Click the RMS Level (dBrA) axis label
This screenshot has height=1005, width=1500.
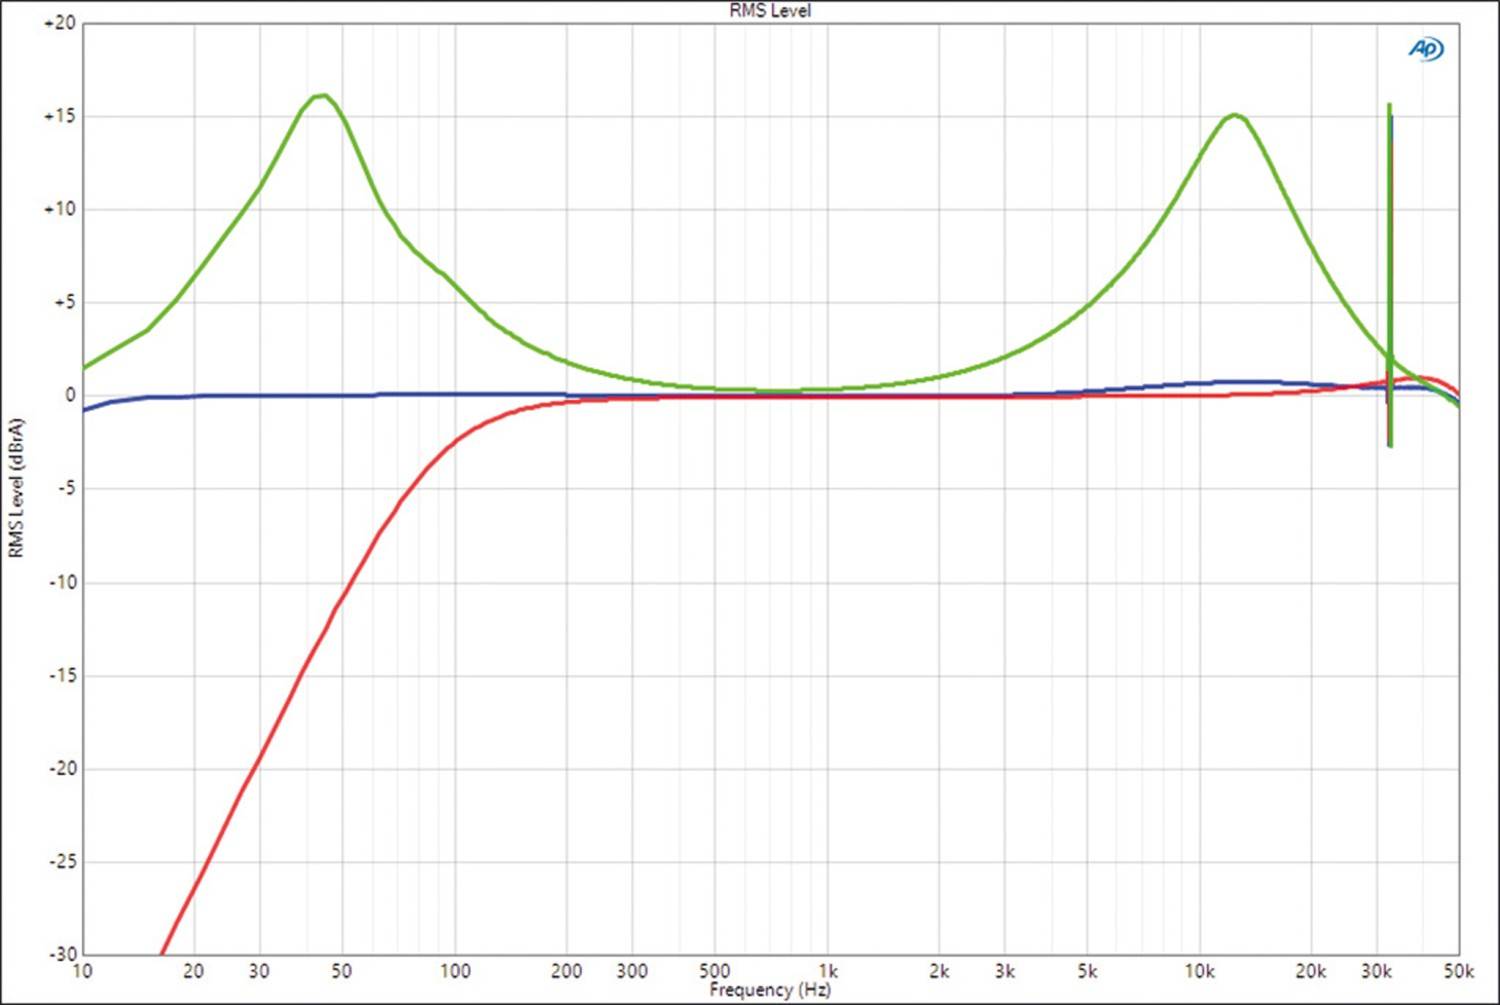click(15, 488)
